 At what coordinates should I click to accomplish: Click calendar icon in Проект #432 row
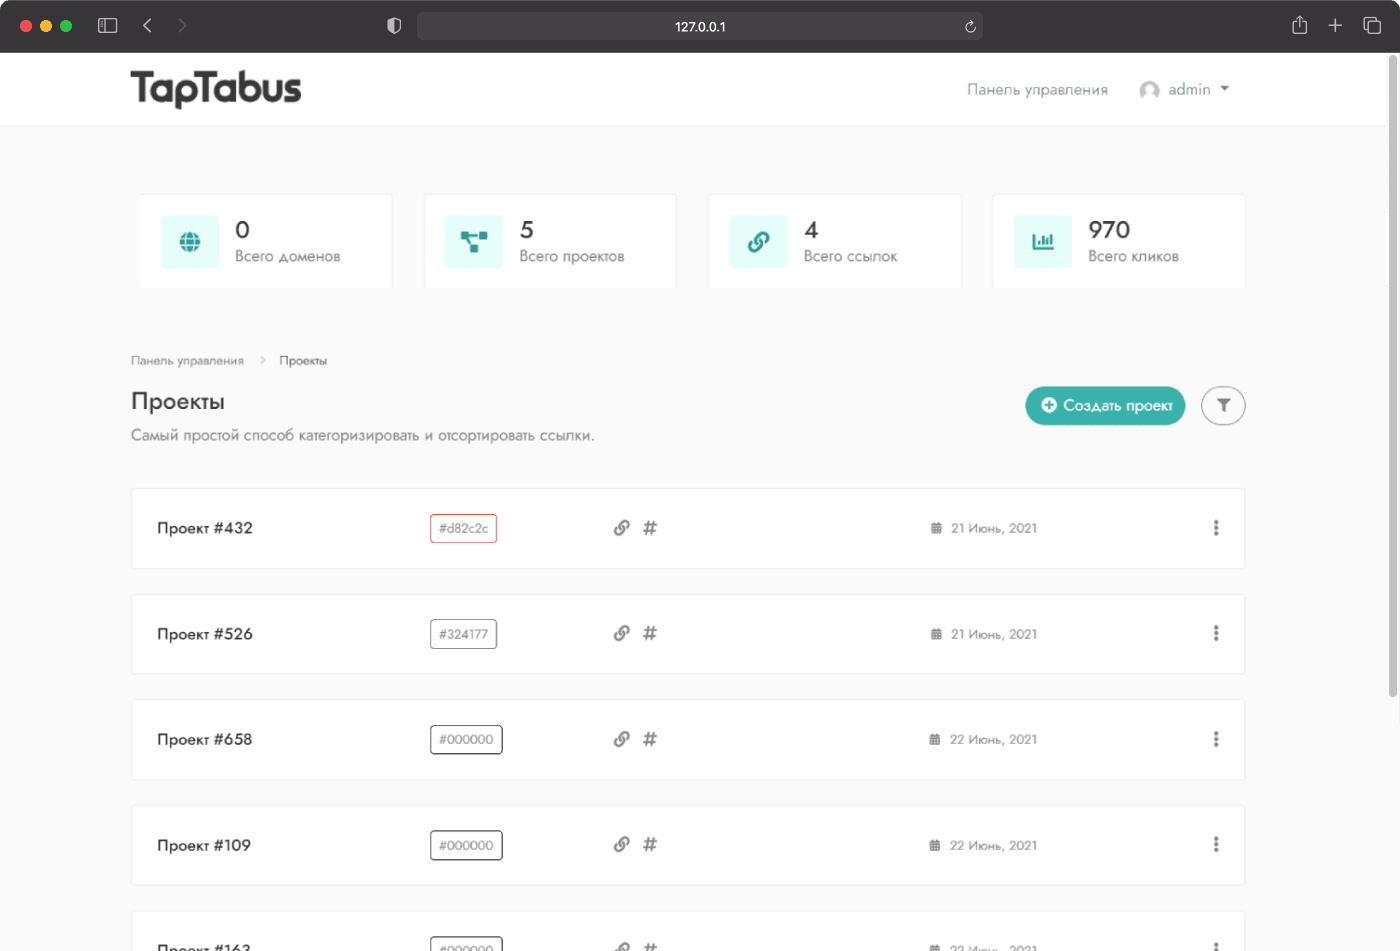936,528
